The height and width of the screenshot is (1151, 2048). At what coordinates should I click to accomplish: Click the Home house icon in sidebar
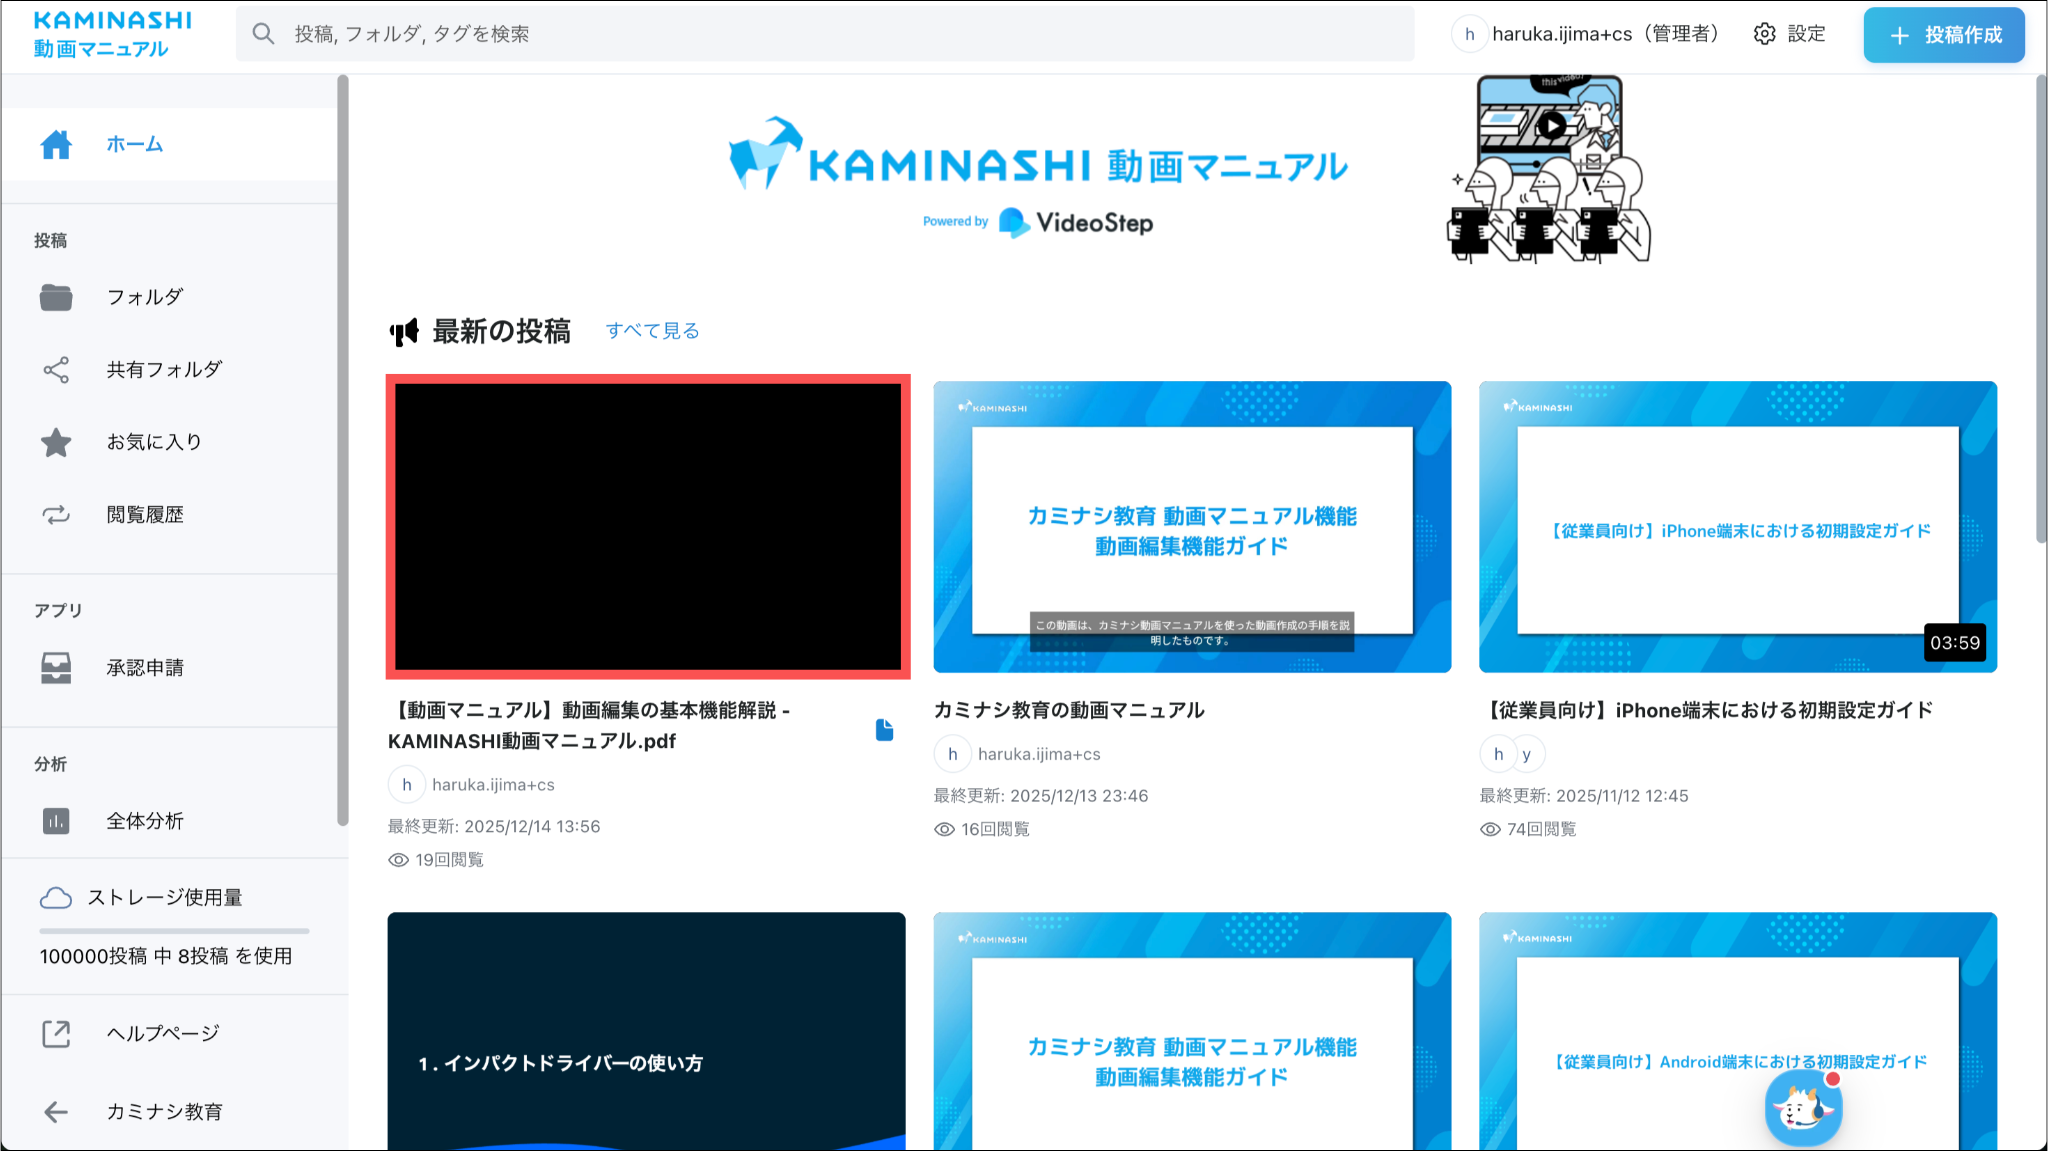tap(56, 145)
